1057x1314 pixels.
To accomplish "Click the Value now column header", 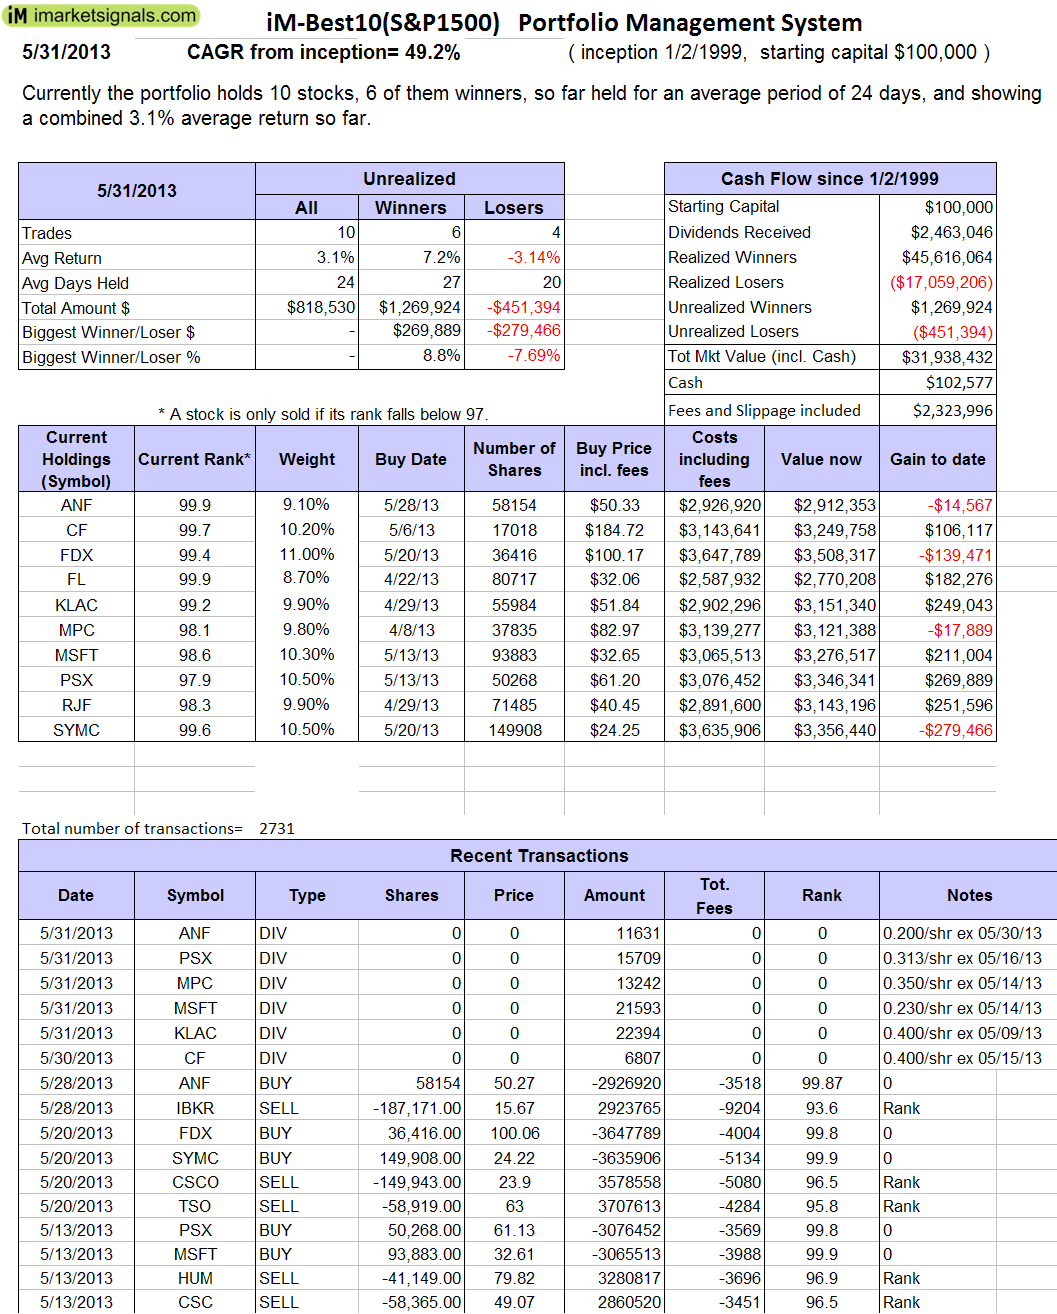I will 821,459.
